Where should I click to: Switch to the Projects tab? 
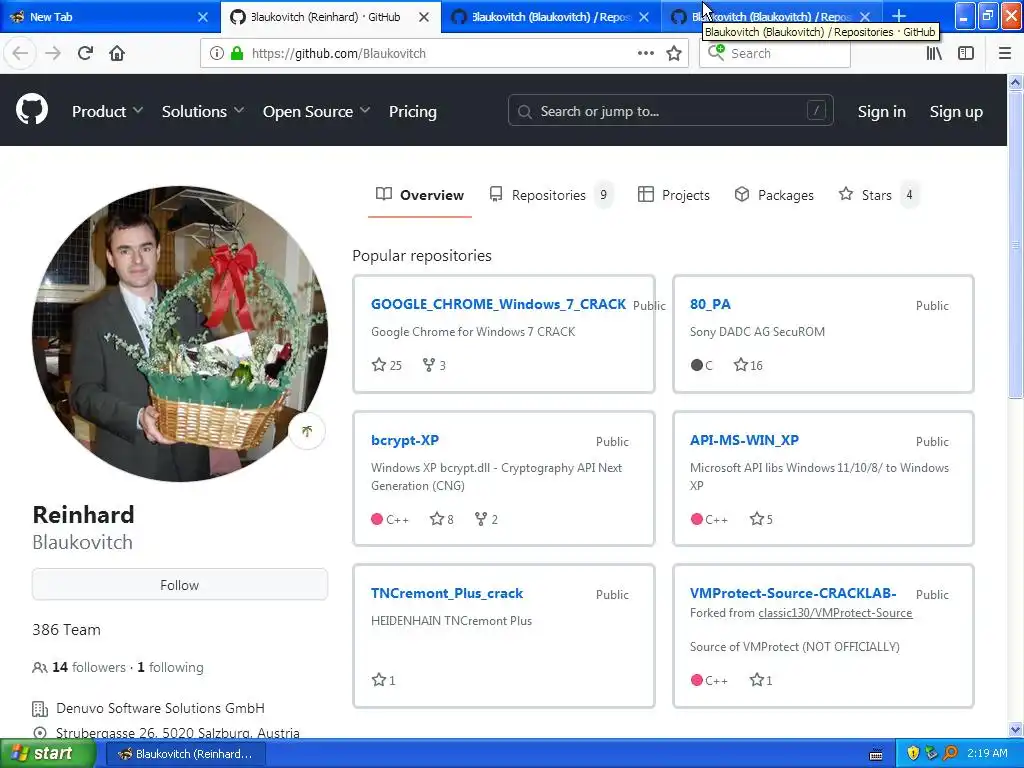[x=673, y=195]
